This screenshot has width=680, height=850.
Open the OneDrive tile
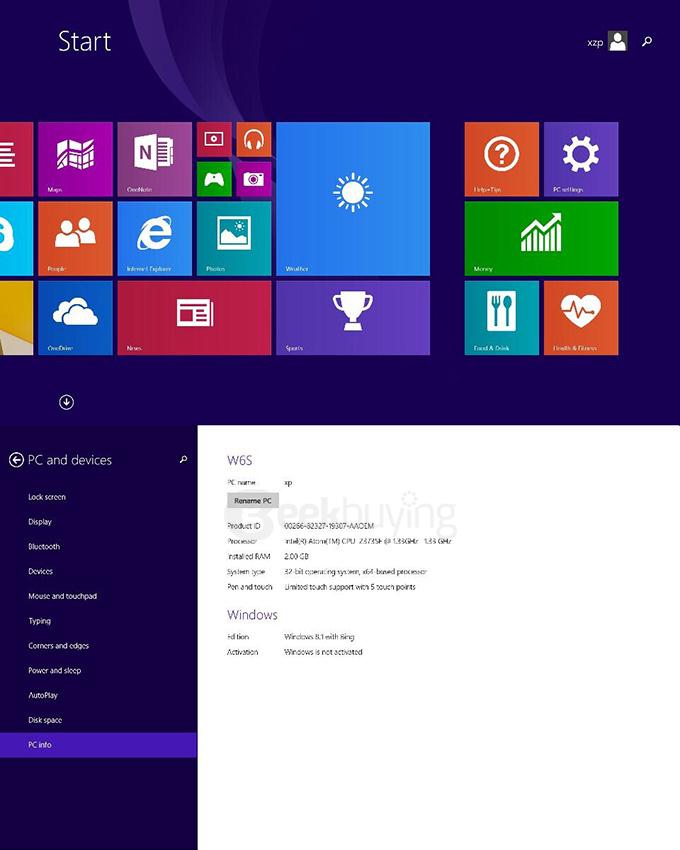pyautogui.click(x=75, y=318)
